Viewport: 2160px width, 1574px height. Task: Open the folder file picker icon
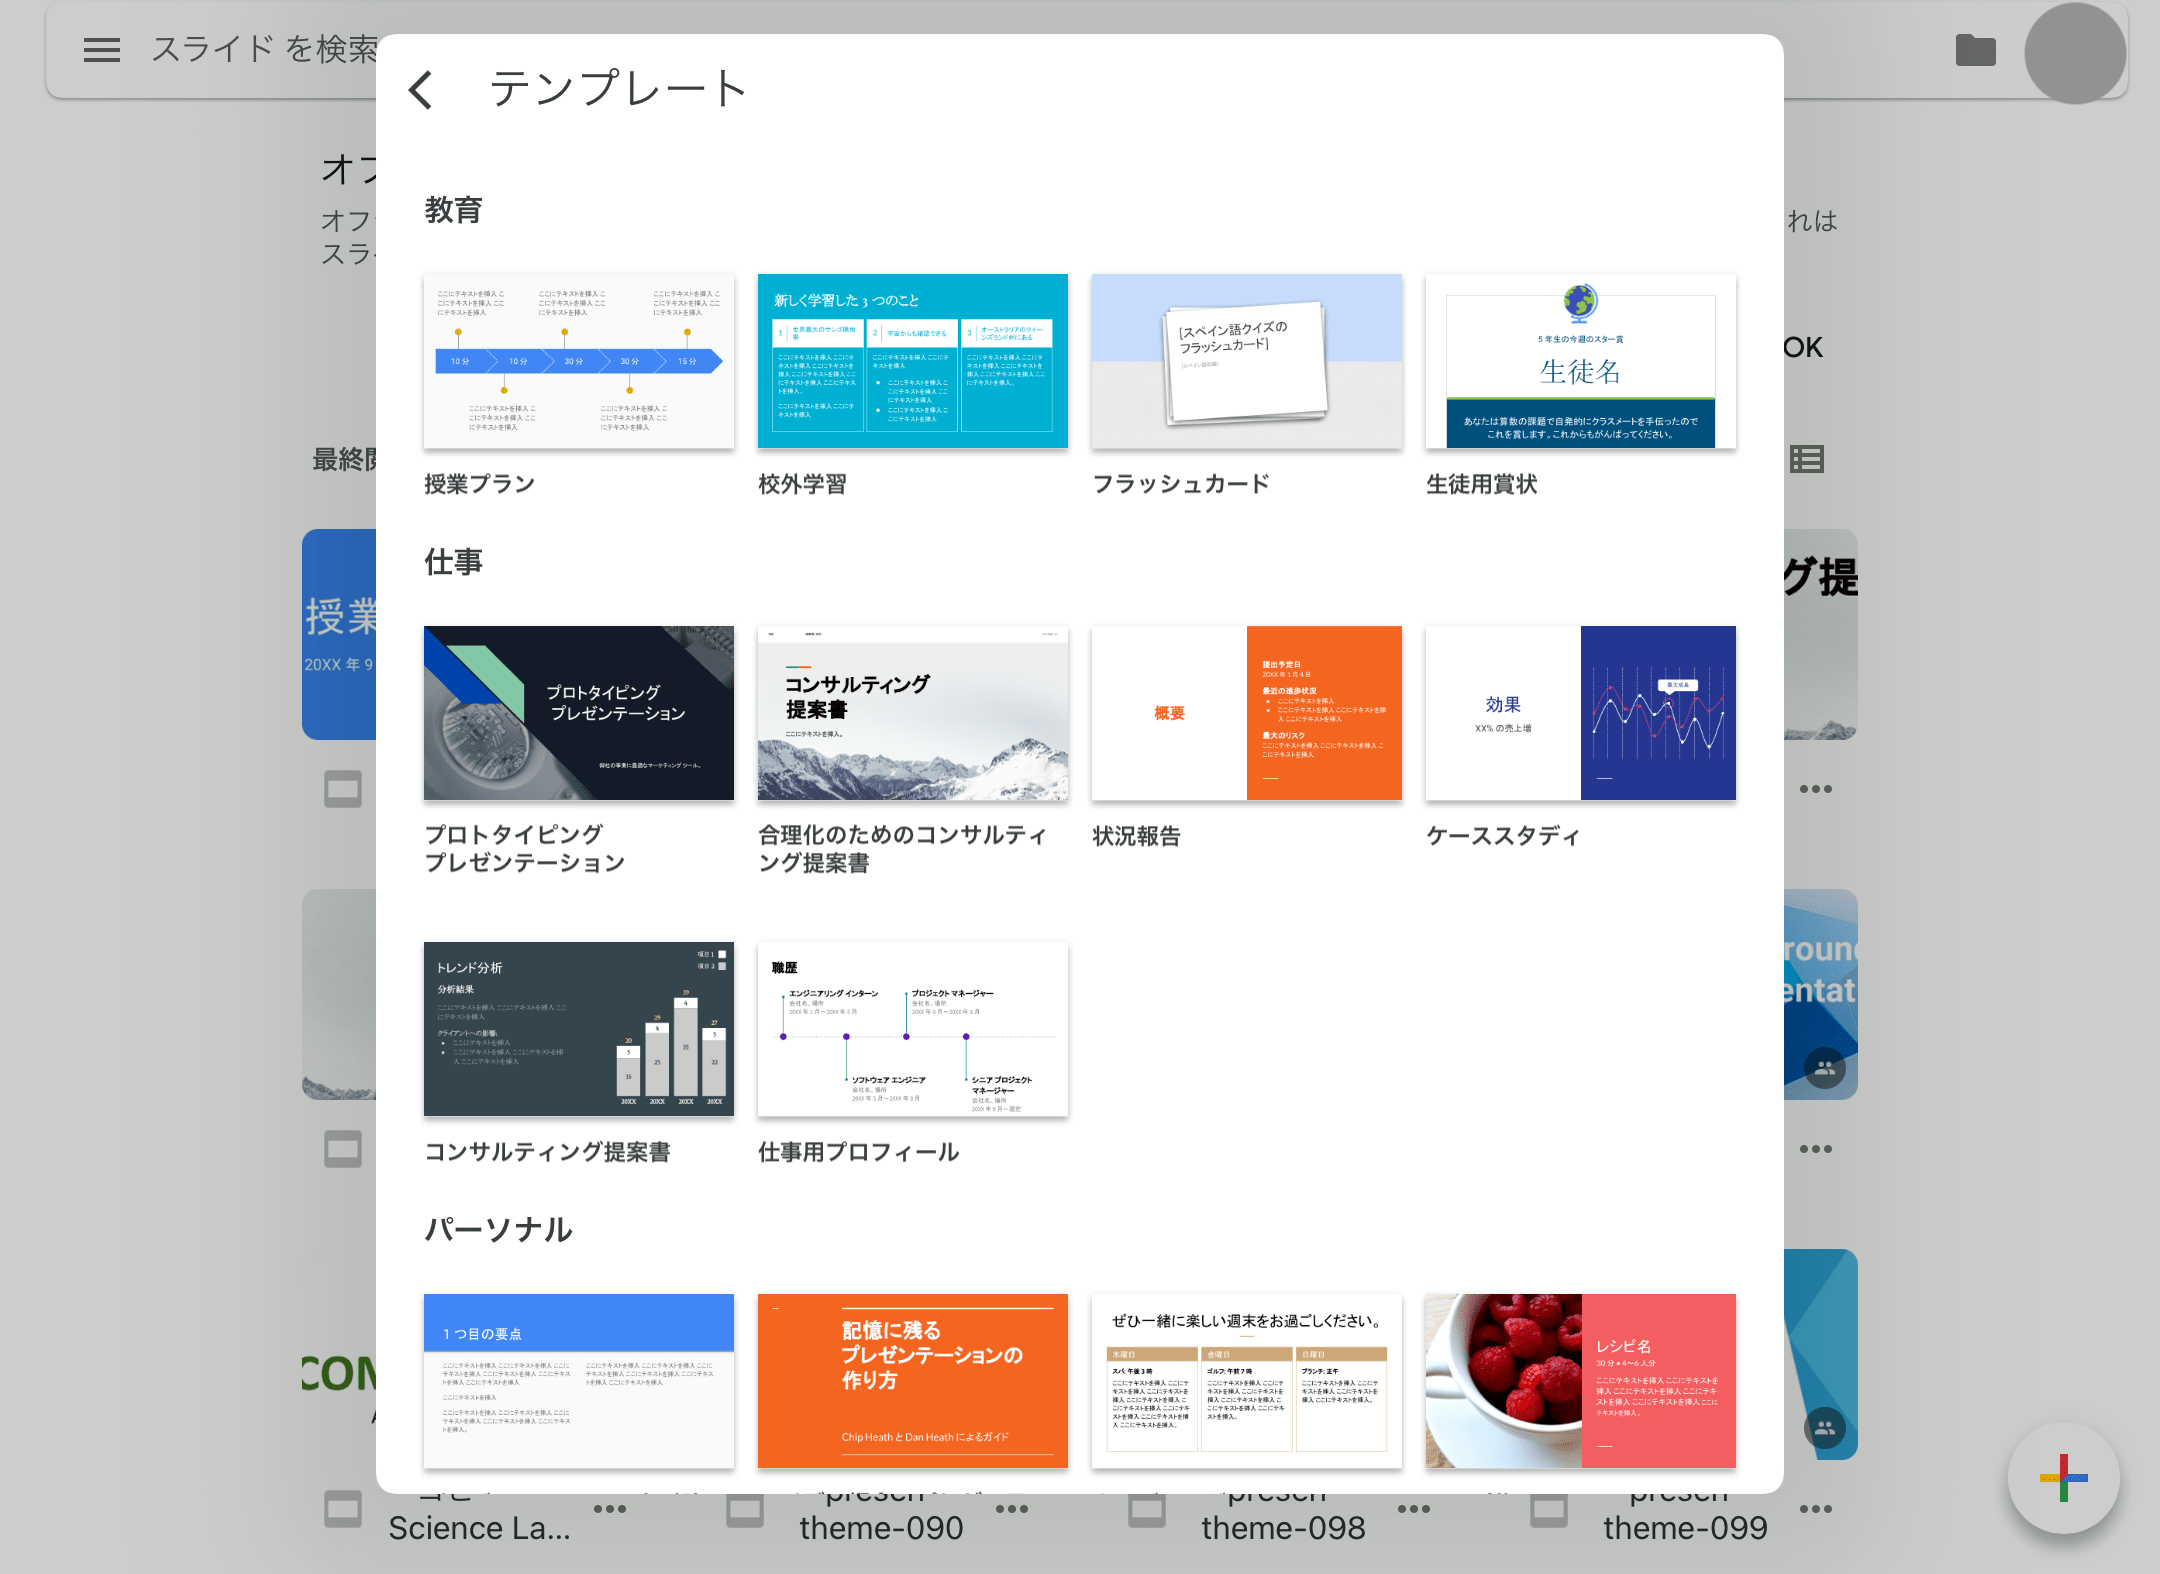click(x=1975, y=50)
